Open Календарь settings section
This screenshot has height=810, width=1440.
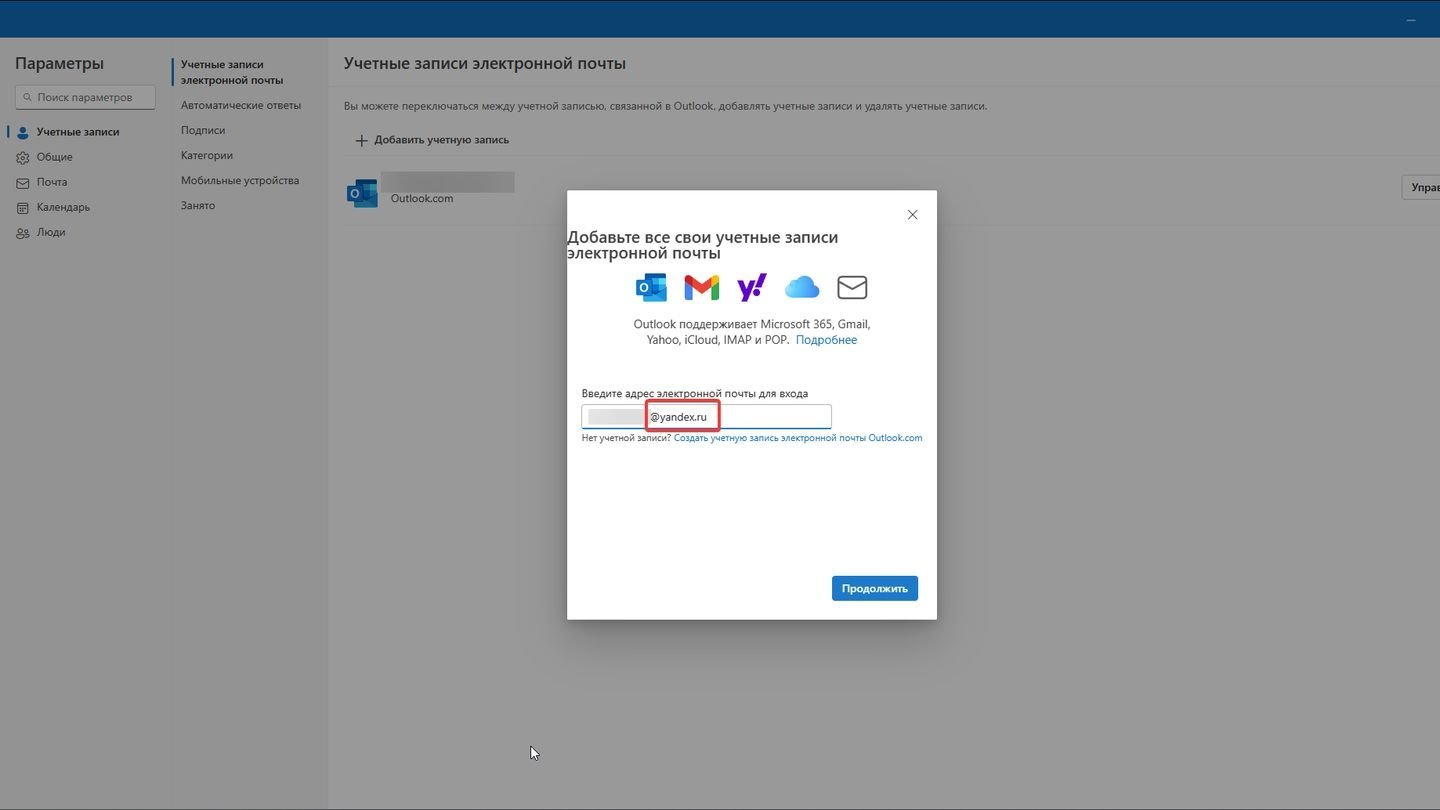click(x=63, y=207)
